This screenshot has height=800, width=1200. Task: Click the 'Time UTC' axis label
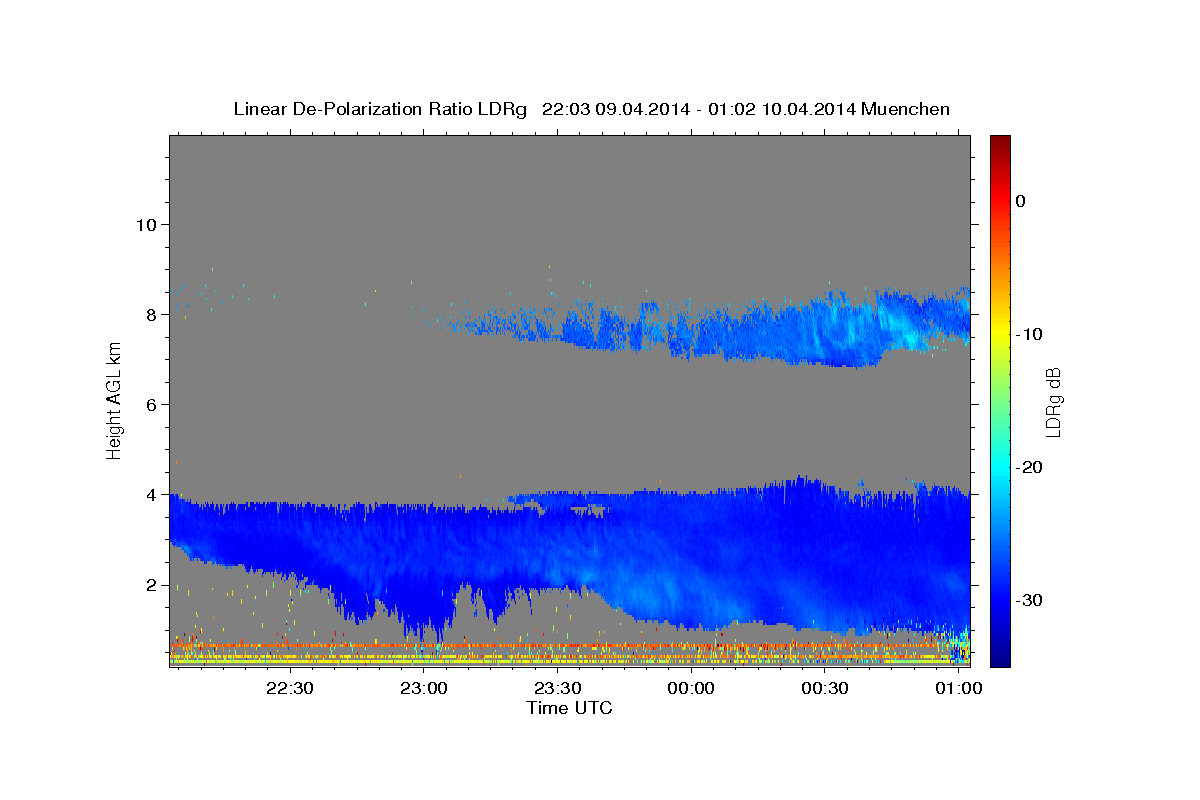(569, 708)
